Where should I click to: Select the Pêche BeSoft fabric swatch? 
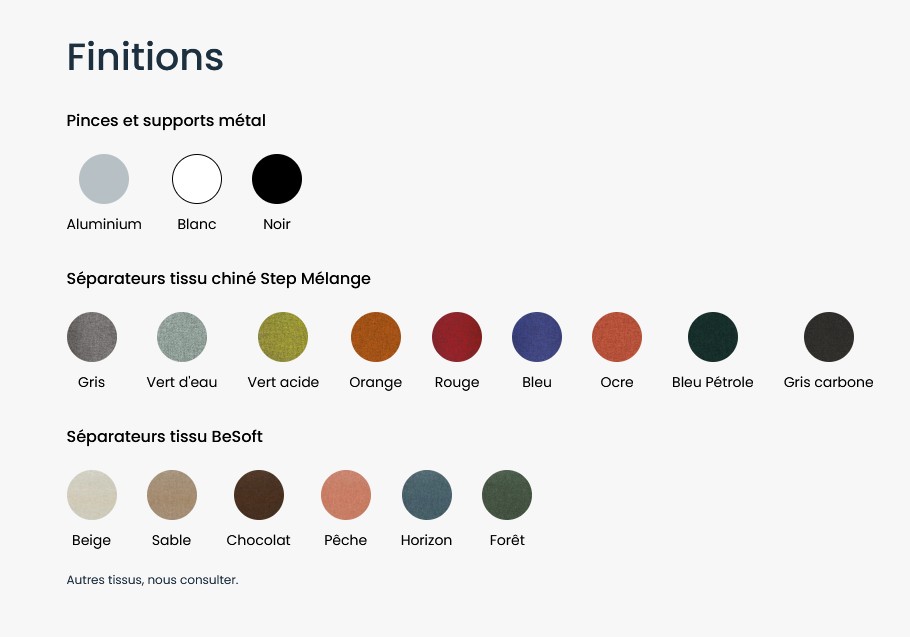[346, 495]
